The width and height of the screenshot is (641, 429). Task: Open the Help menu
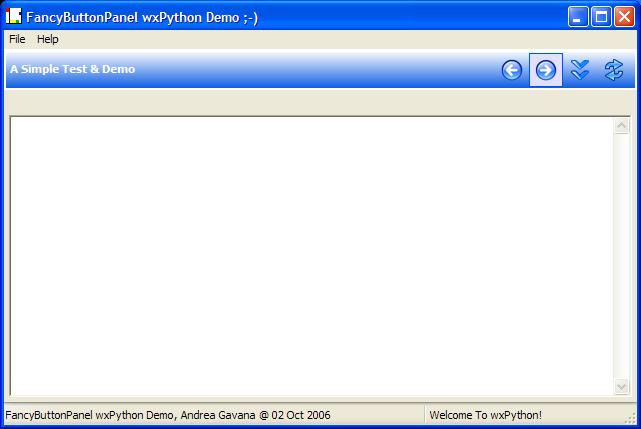(x=48, y=39)
